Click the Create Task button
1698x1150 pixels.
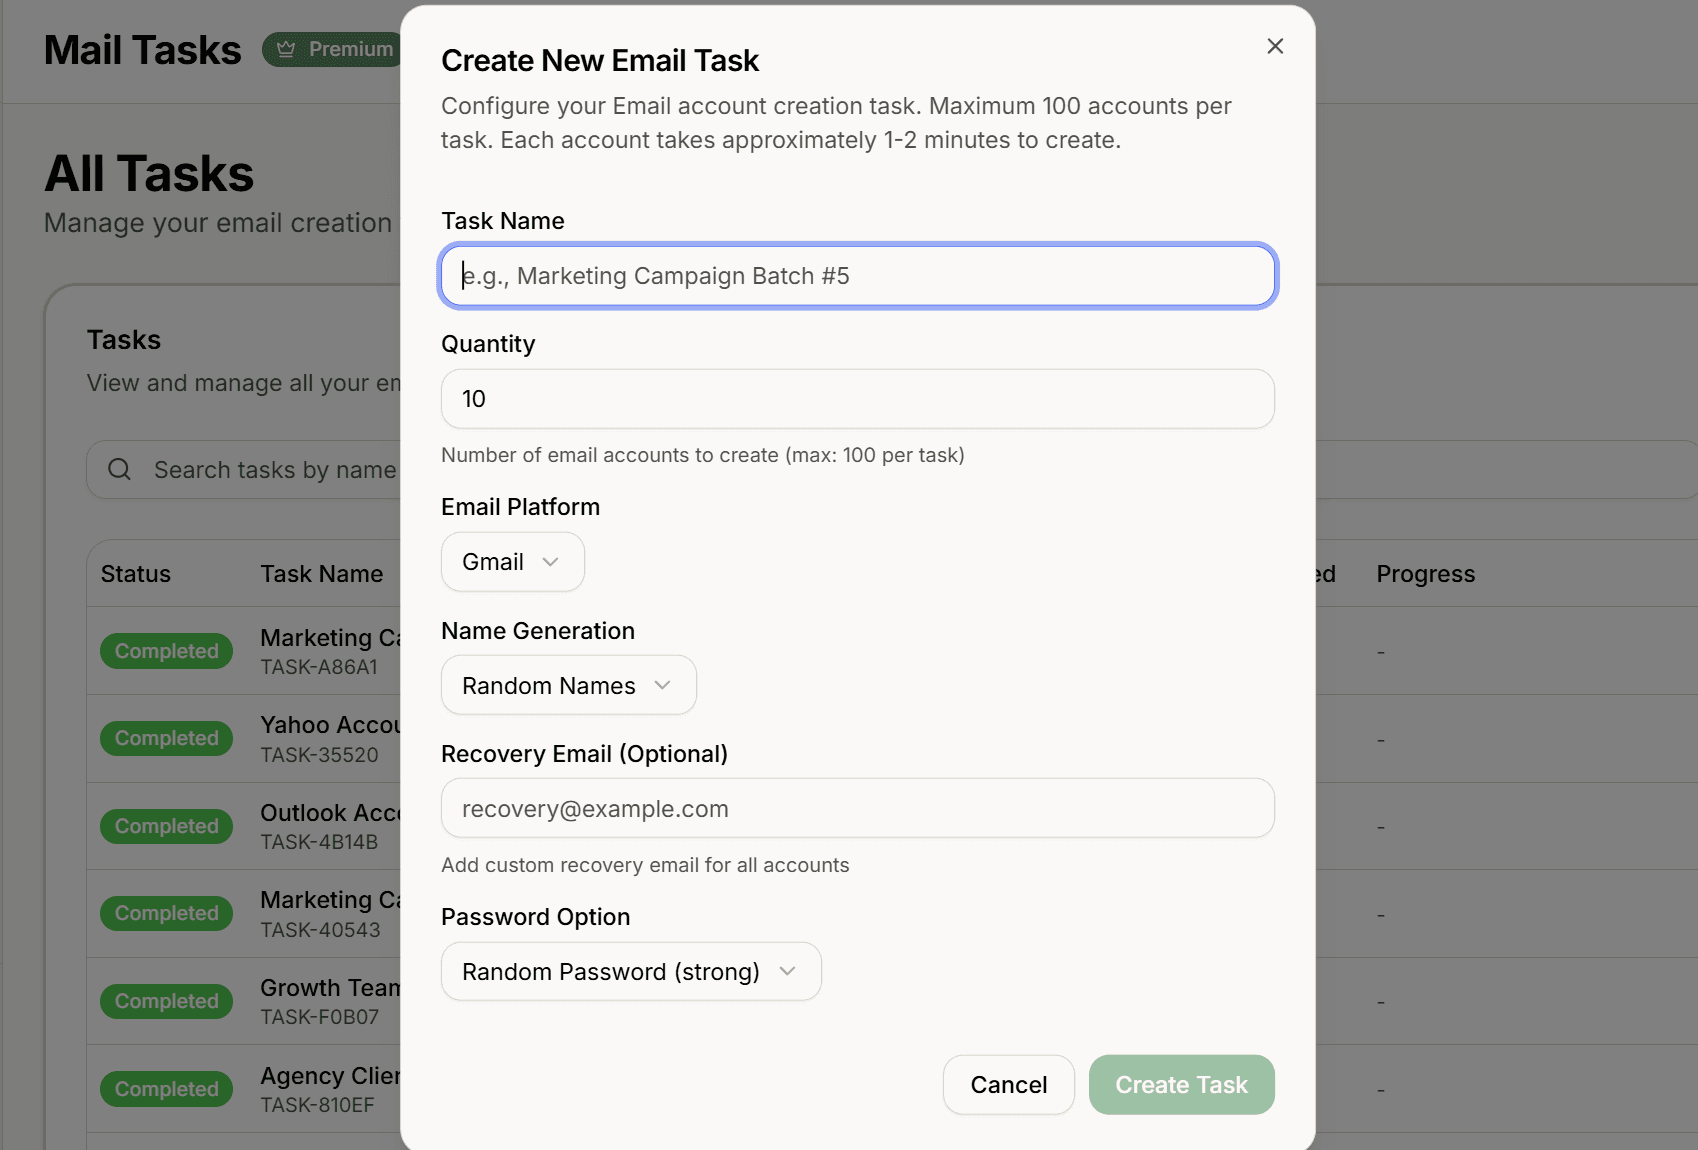(1182, 1085)
